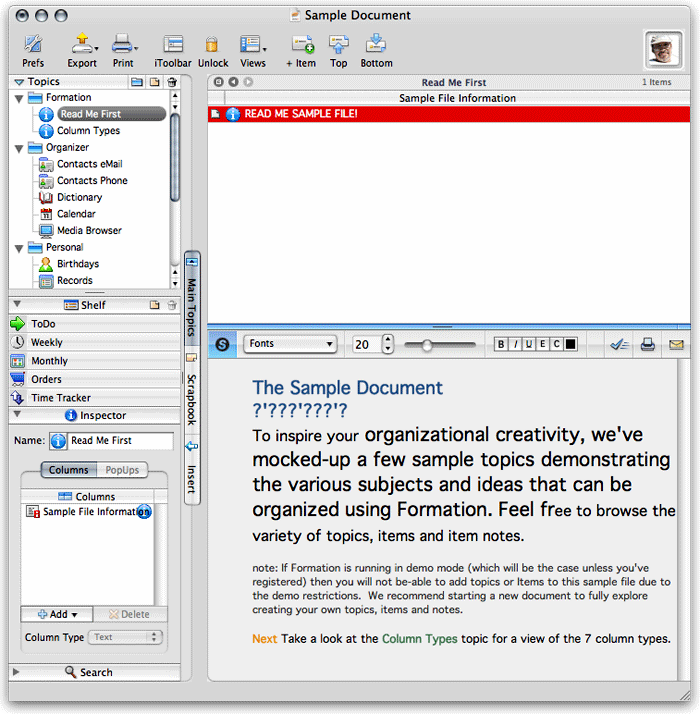Collapse the Shelf panel triangle
700x714 pixels.
click(17, 304)
